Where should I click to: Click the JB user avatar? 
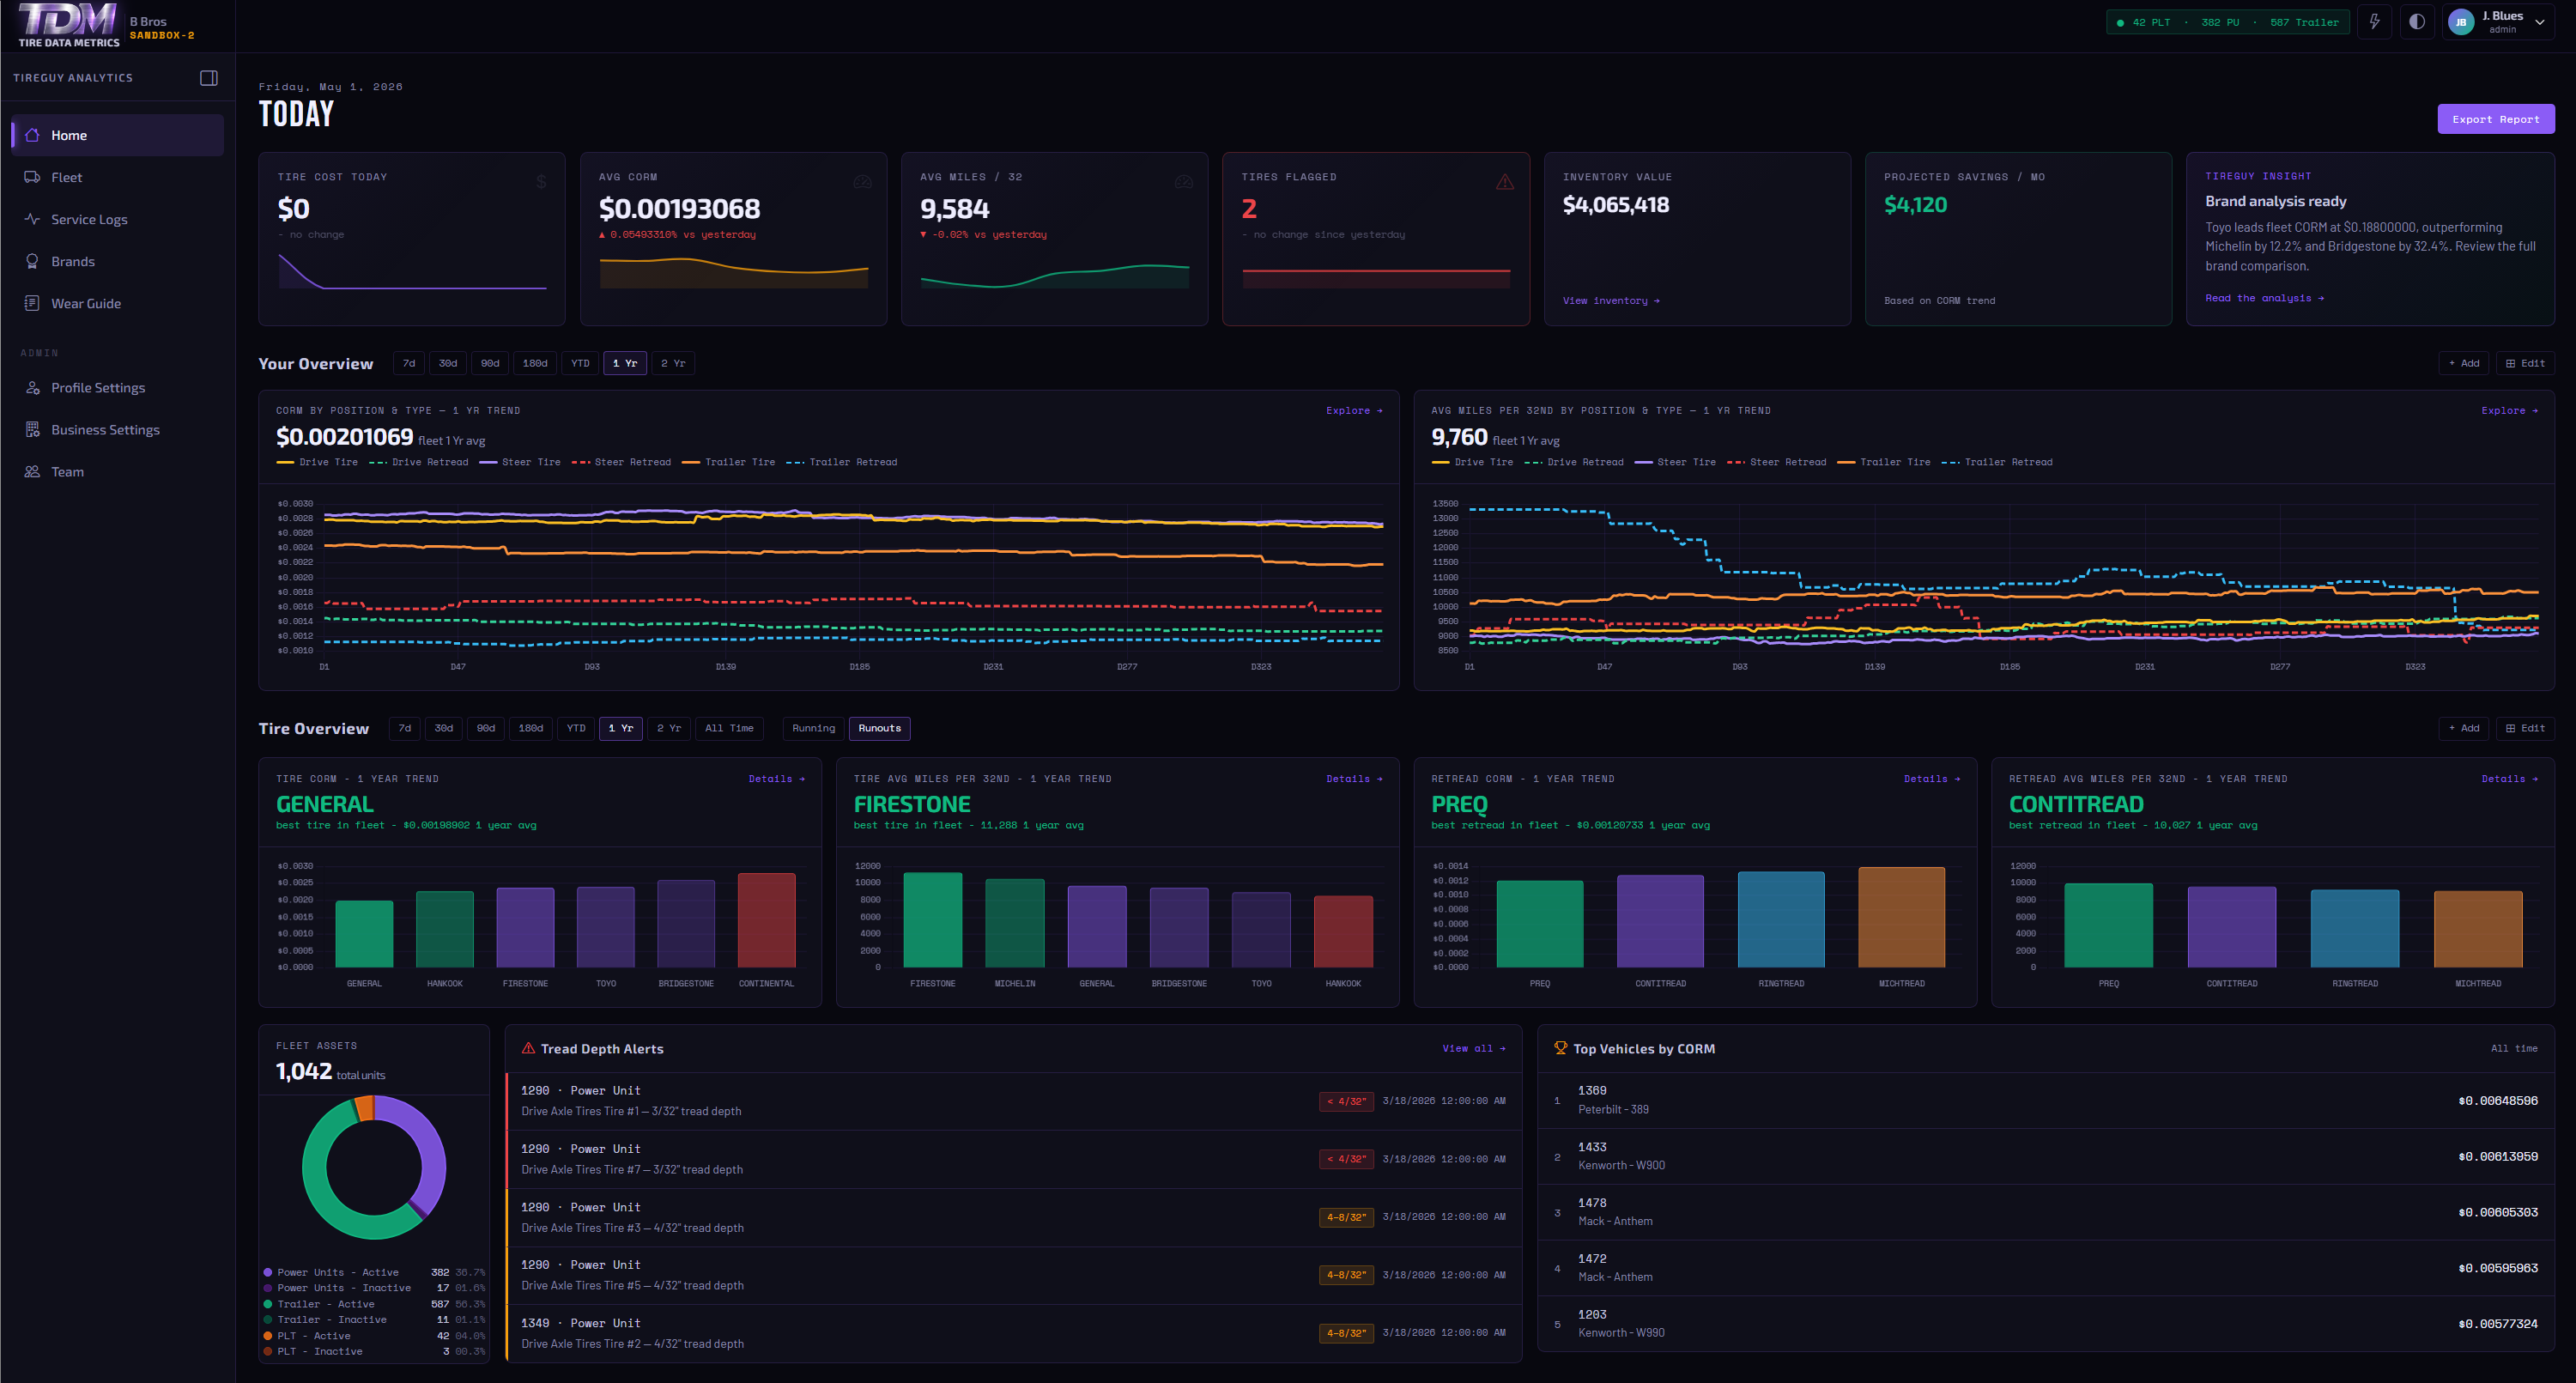(2461, 22)
